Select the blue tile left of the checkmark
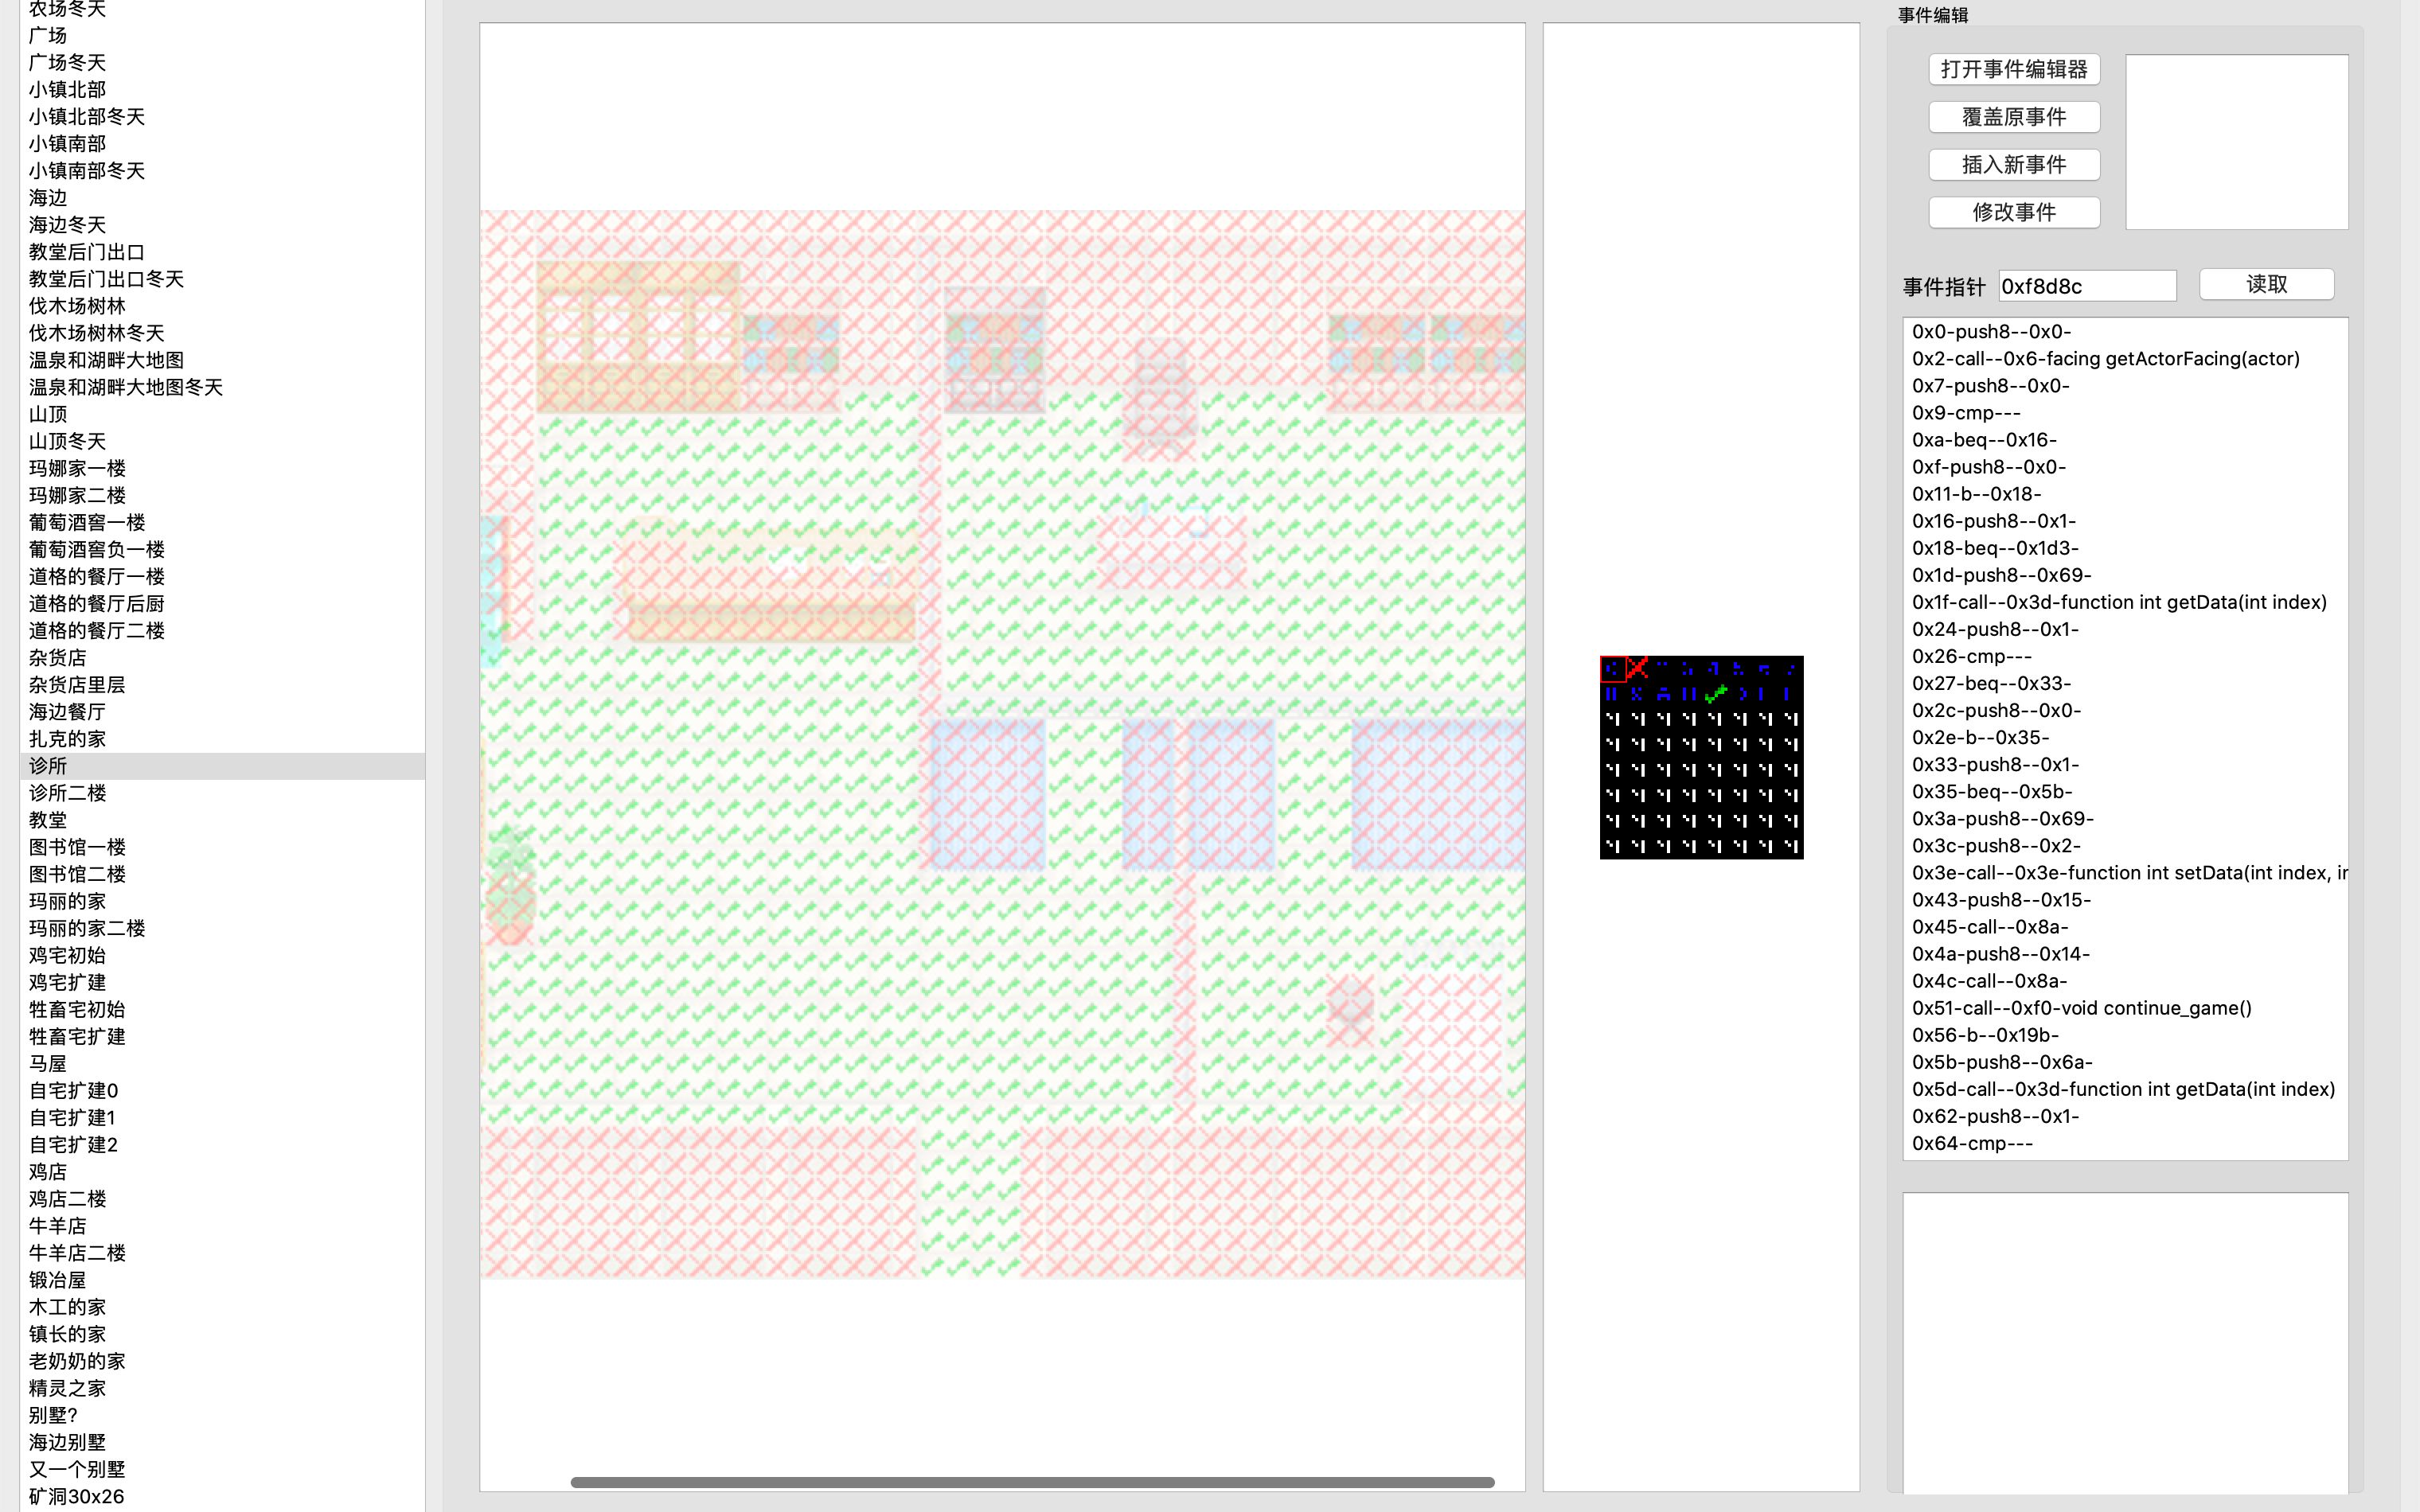 pos(1689,693)
